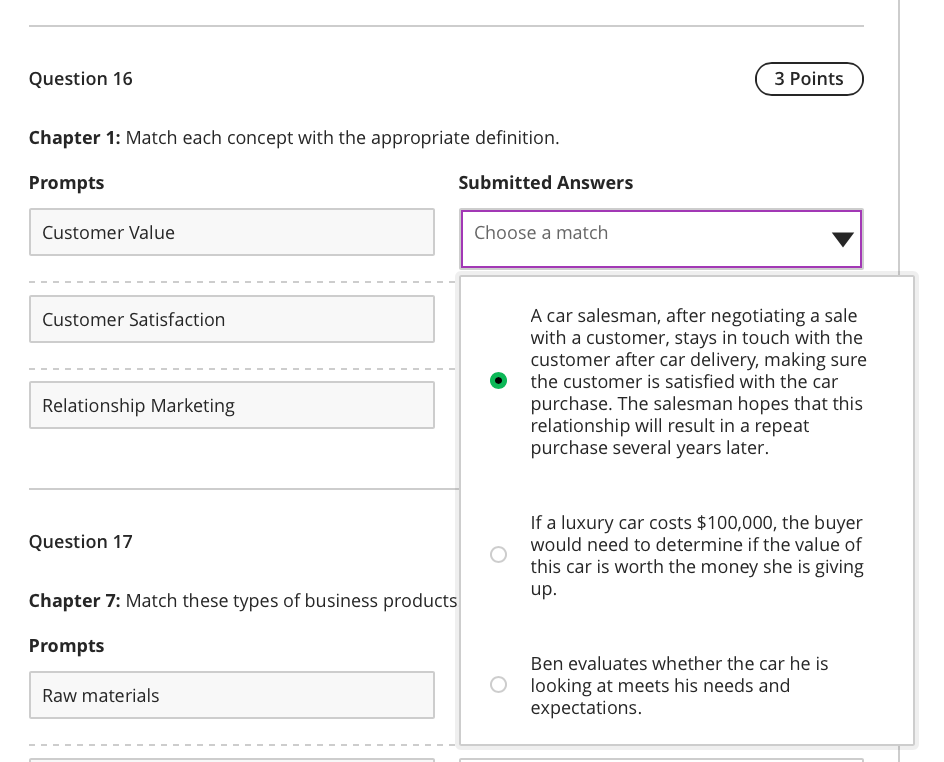Select the car salesman relationship radio option
Viewport: 944px width, 762px height.
pos(498,381)
